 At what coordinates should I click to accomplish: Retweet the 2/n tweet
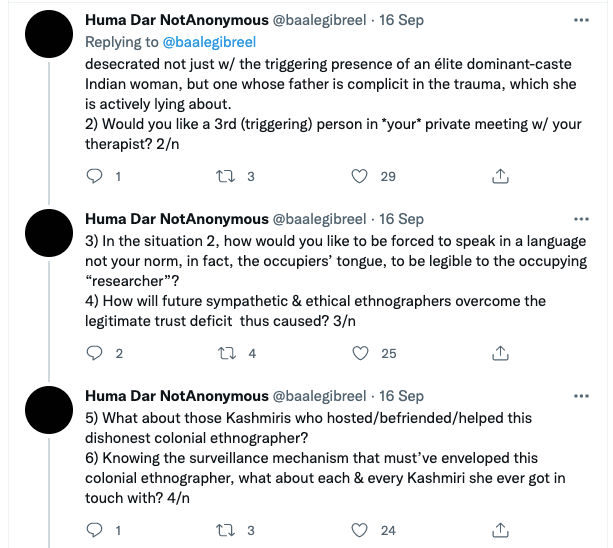[x=227, y=176]
